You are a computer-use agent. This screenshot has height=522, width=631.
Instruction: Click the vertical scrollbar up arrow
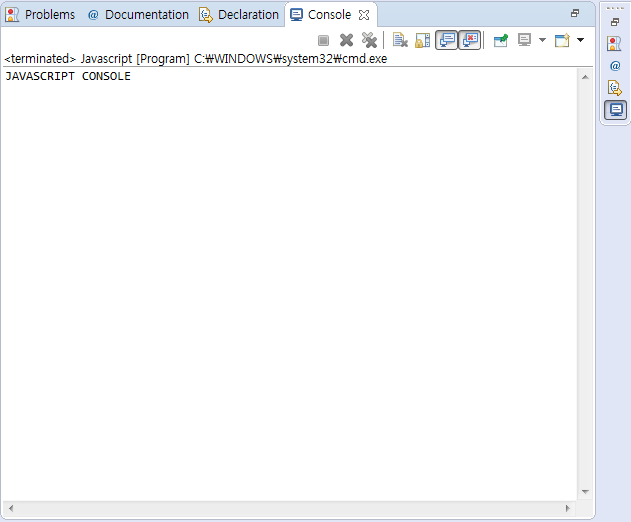pos(586,77)
